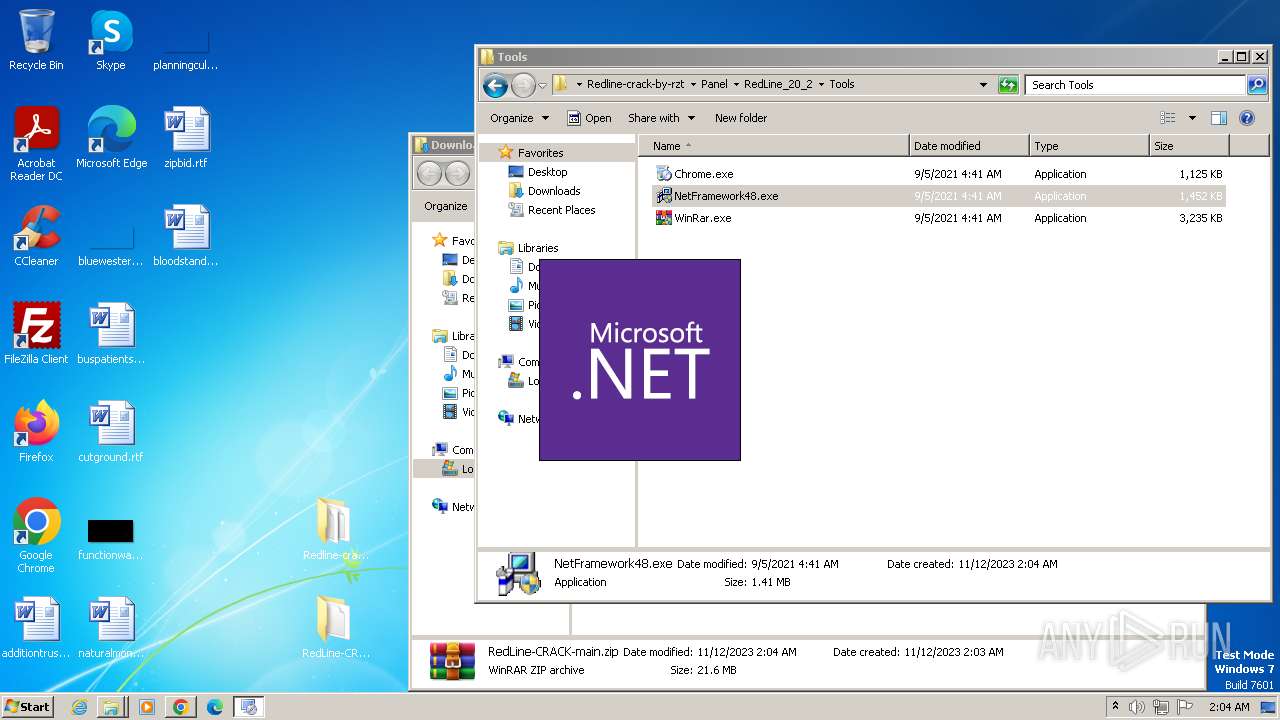Open the Redline-cra folder on desktop

click(x=335, y=530)
